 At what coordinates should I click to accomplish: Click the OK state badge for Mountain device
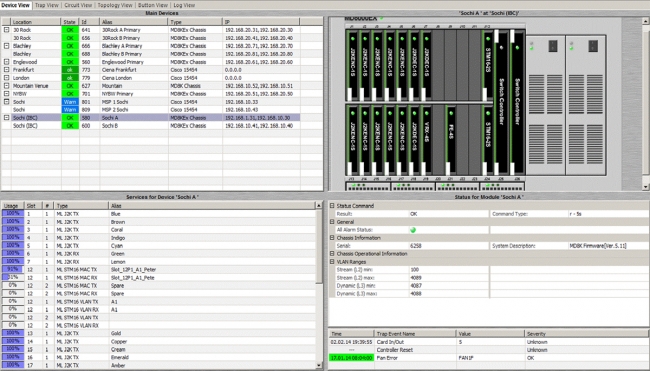point(70,86)
